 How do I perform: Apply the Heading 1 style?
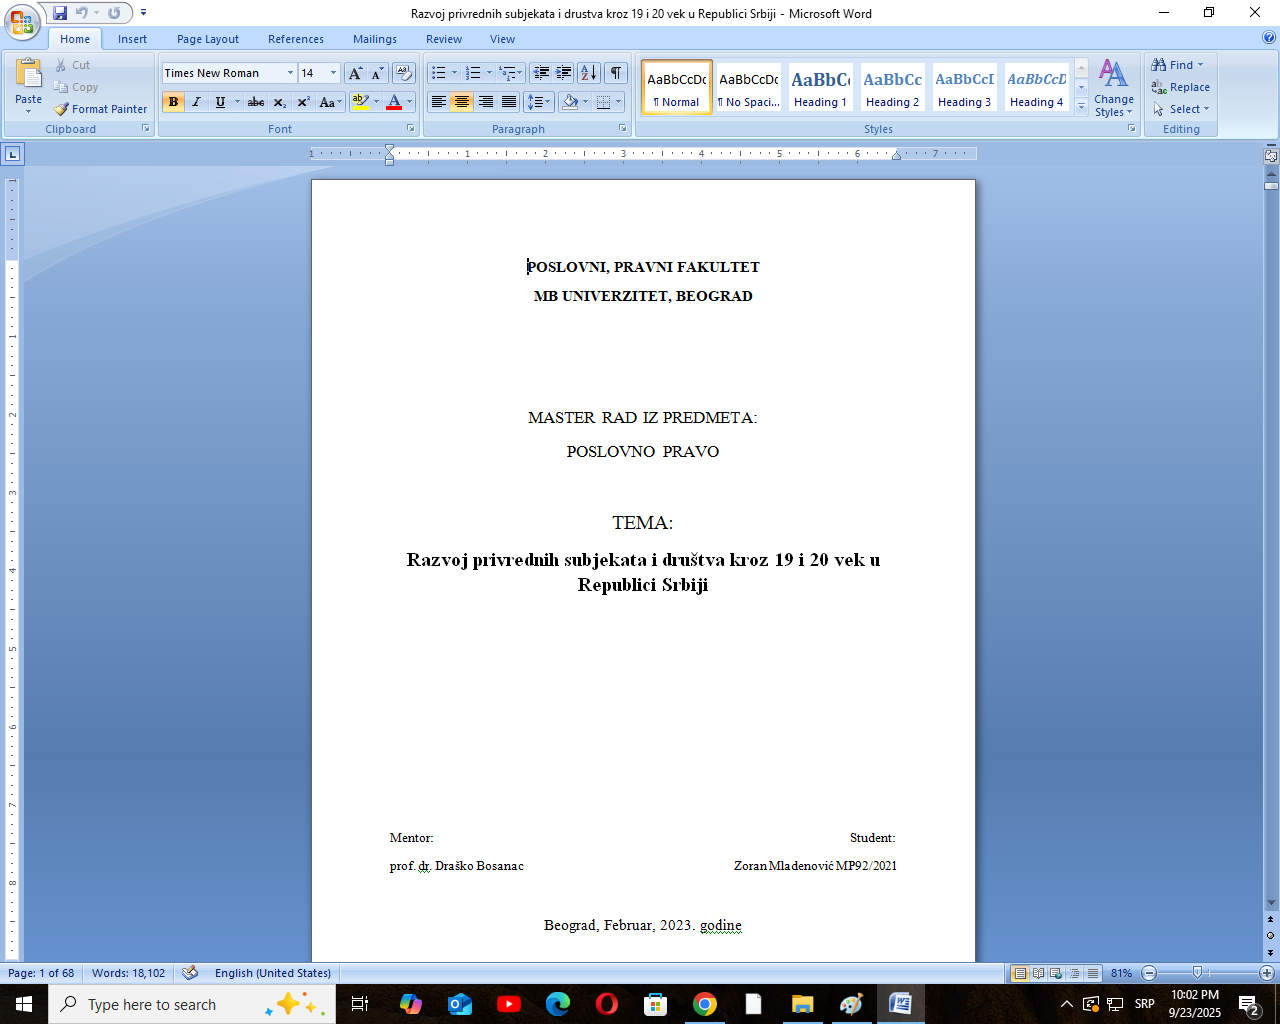click(820, 88)
